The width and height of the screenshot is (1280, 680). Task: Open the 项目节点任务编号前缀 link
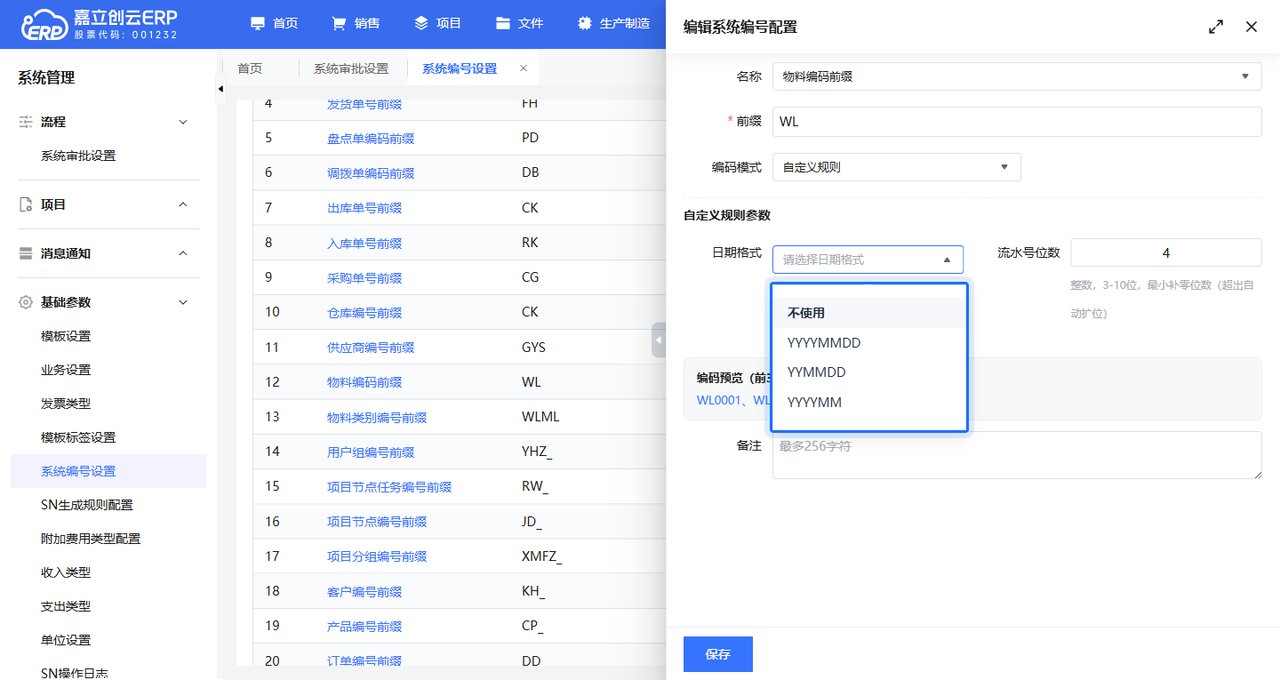coord(390,487)
